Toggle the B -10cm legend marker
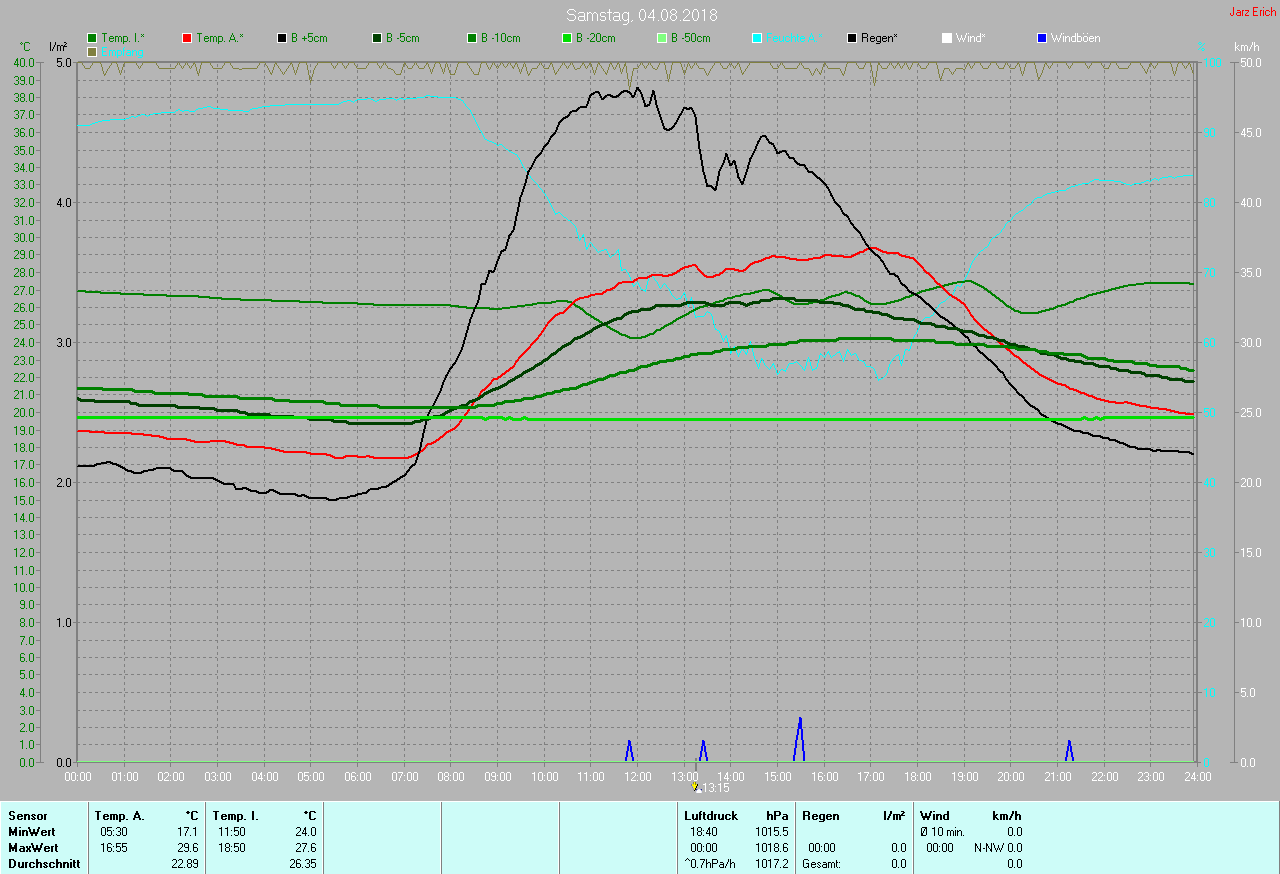 click(472, 38)
